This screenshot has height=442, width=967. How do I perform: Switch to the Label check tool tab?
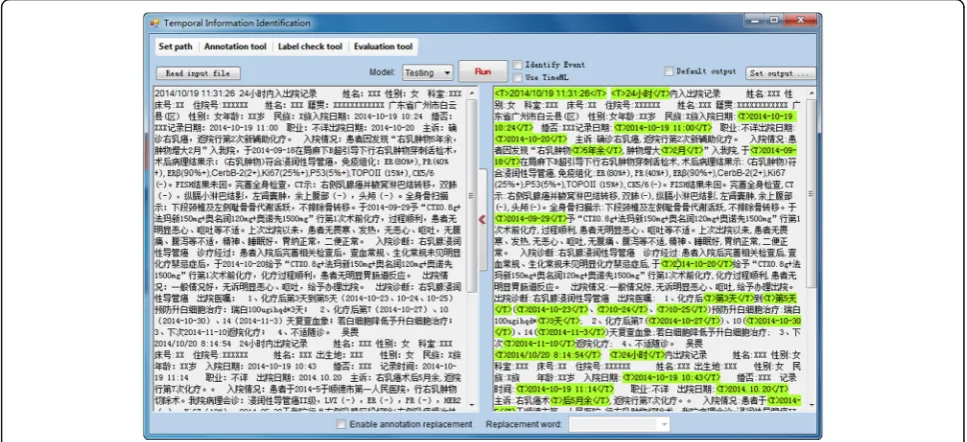click(x=310, y=47)
